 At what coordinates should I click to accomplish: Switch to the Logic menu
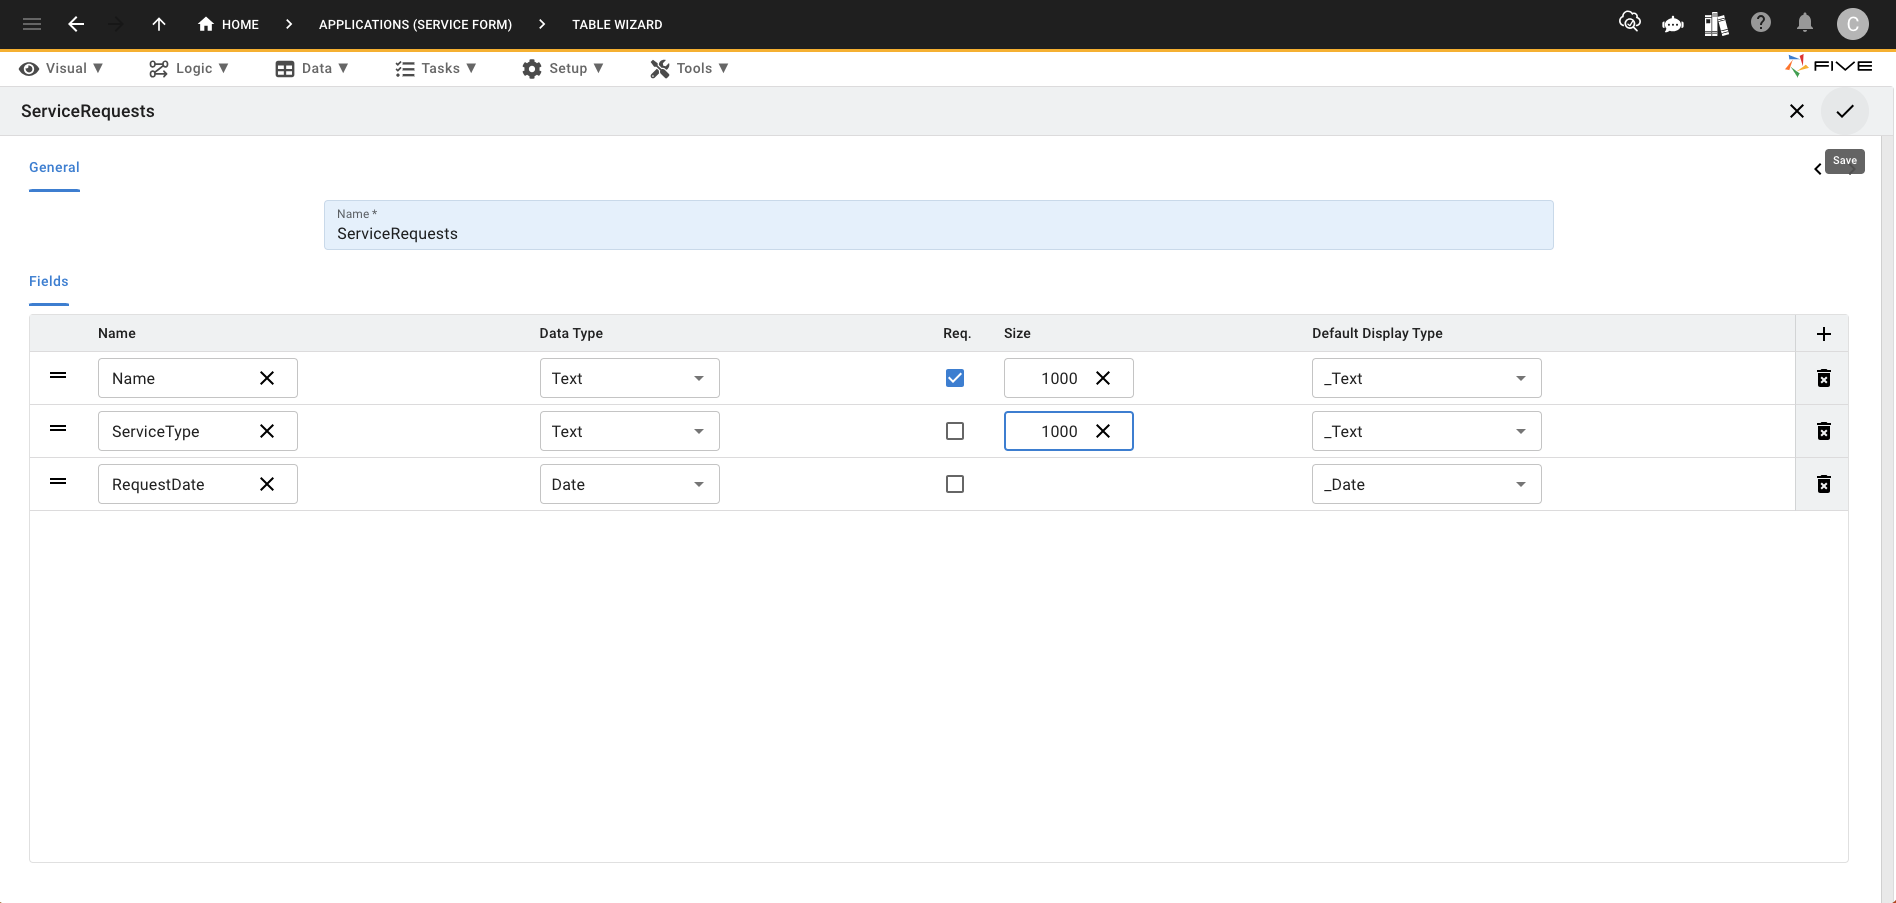pyautogui.click(x=189, y=68)
